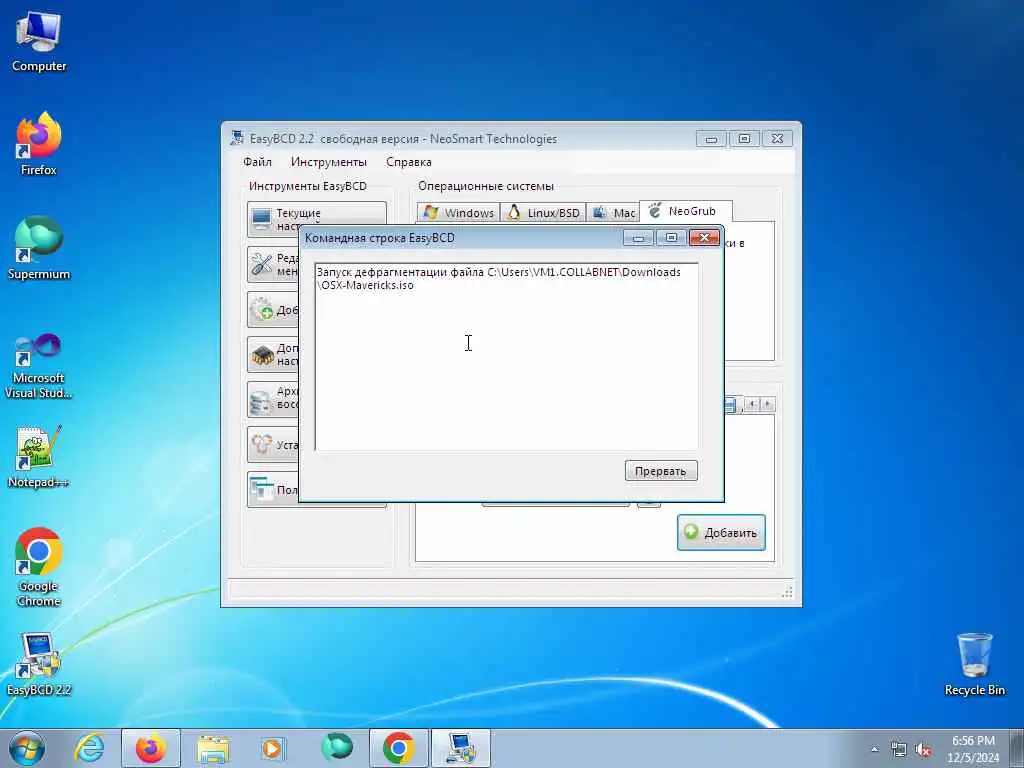1024x768 pixels.
Task: Open the File Explorer taskbar icon
Action: pyautogui.click(x=213, y=748)
